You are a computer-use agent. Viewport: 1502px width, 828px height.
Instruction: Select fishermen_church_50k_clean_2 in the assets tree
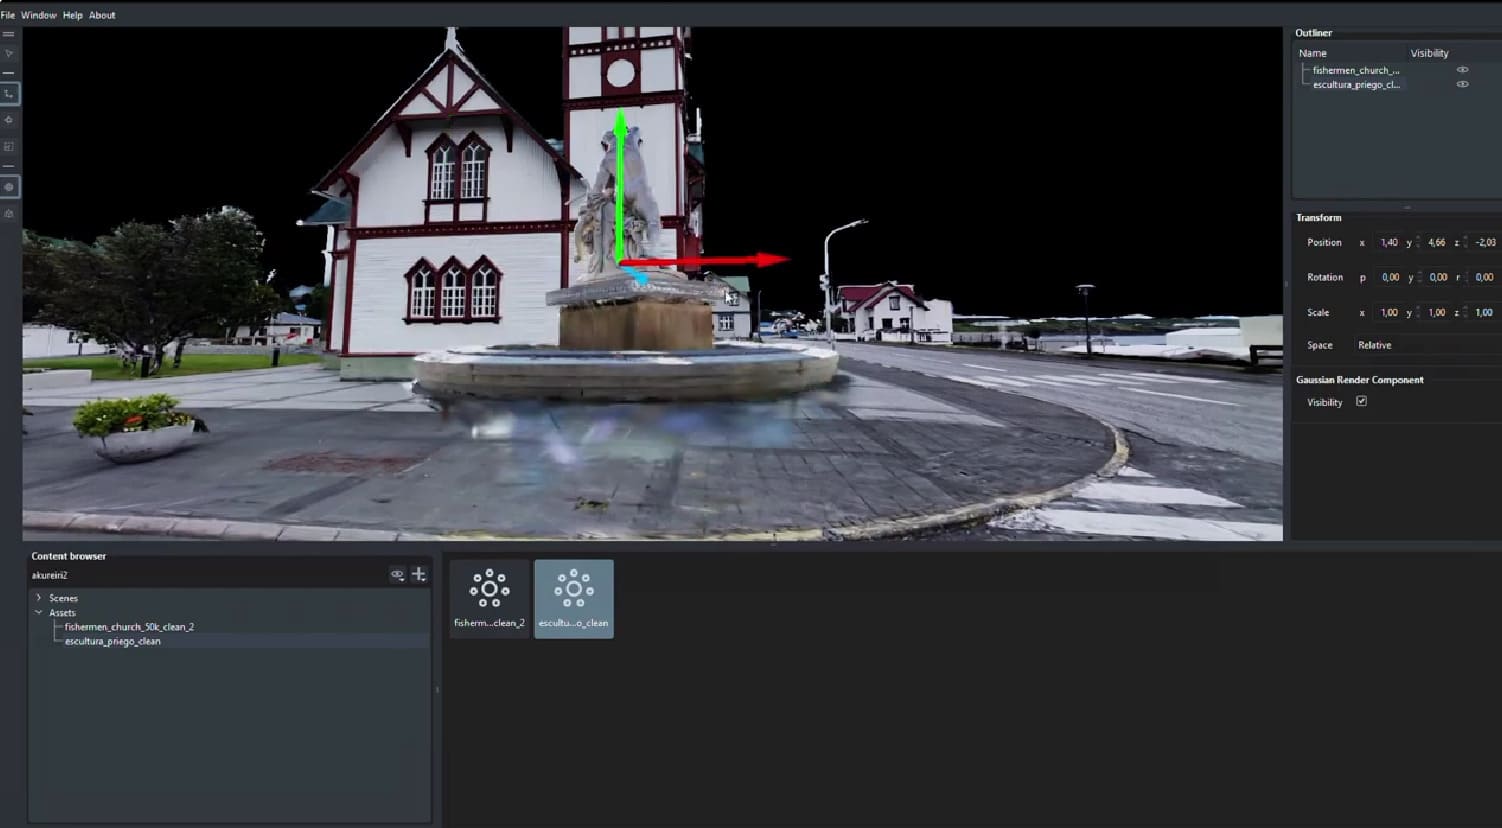click(x=129, y=627)
